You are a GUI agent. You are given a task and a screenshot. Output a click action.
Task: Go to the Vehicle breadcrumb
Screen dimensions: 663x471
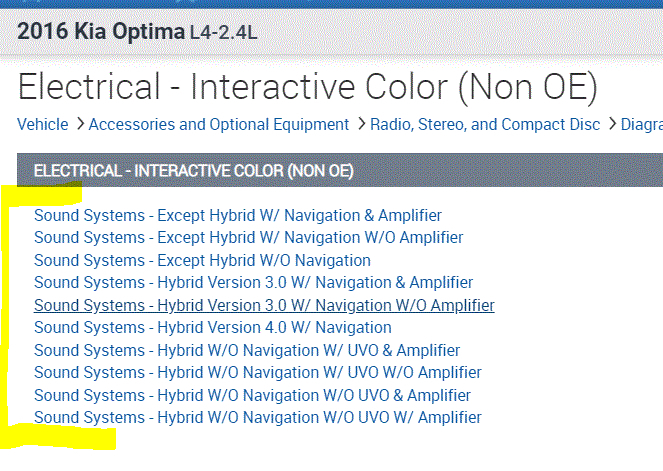[43, 125]
